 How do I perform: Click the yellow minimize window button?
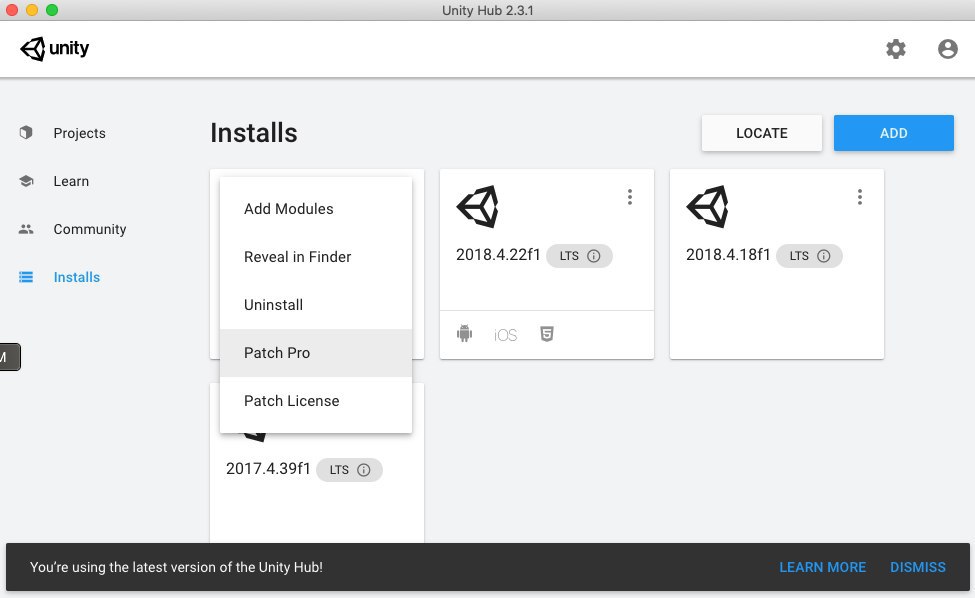click(32, 10)
